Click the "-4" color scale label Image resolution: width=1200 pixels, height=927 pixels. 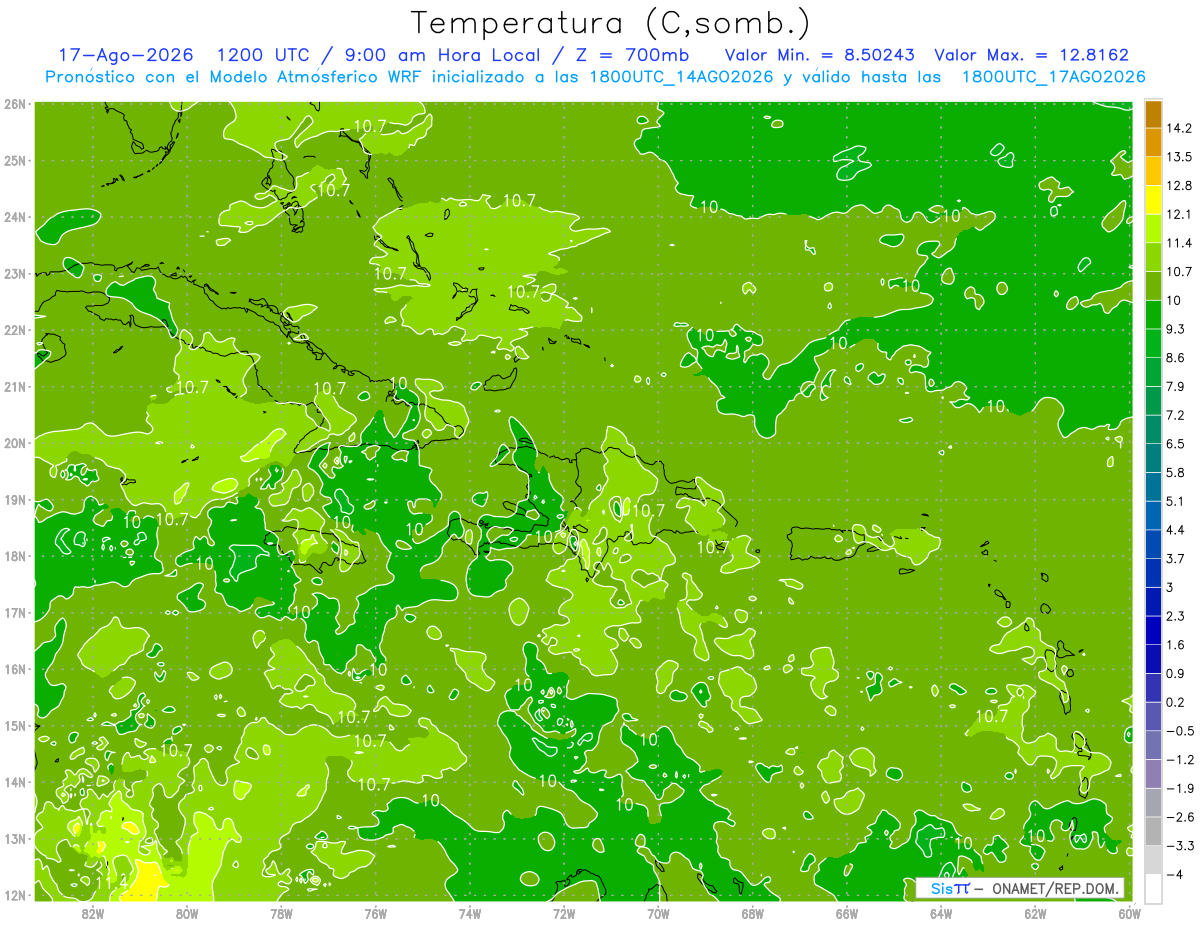click(x=1174, y=873)
